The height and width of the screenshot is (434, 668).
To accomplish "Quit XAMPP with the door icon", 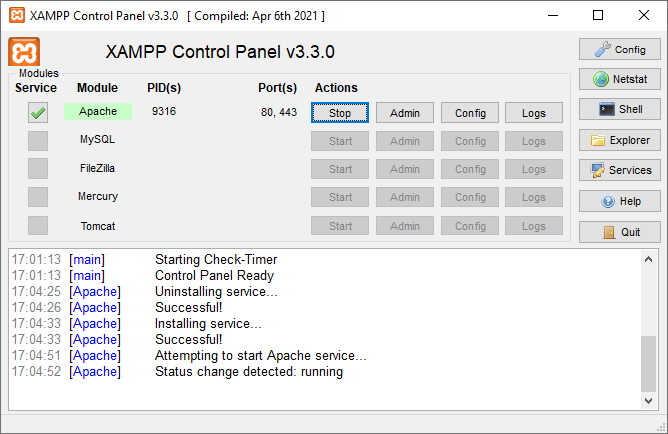I will [619, 232].
